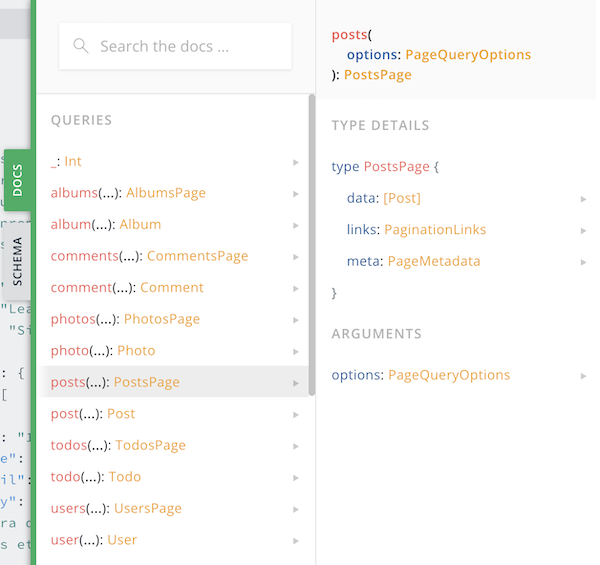Click the arrow next to users query

tap(296, 508)
